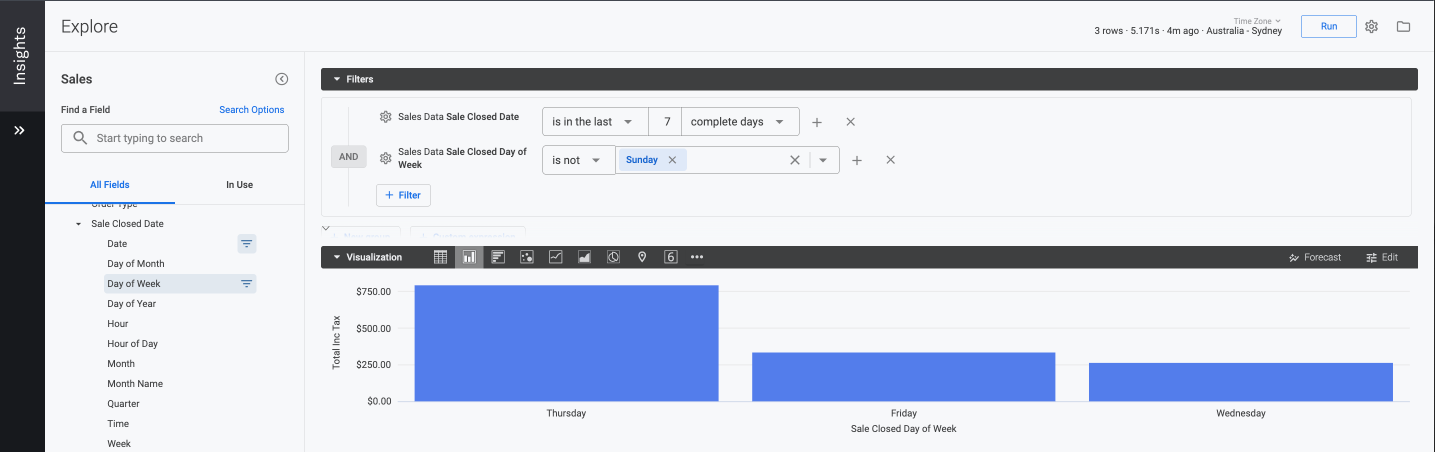Open the 'is not' condition dropdown
Screen dimensions: 1435x452
pyautogui.click(x=578, y=160)
